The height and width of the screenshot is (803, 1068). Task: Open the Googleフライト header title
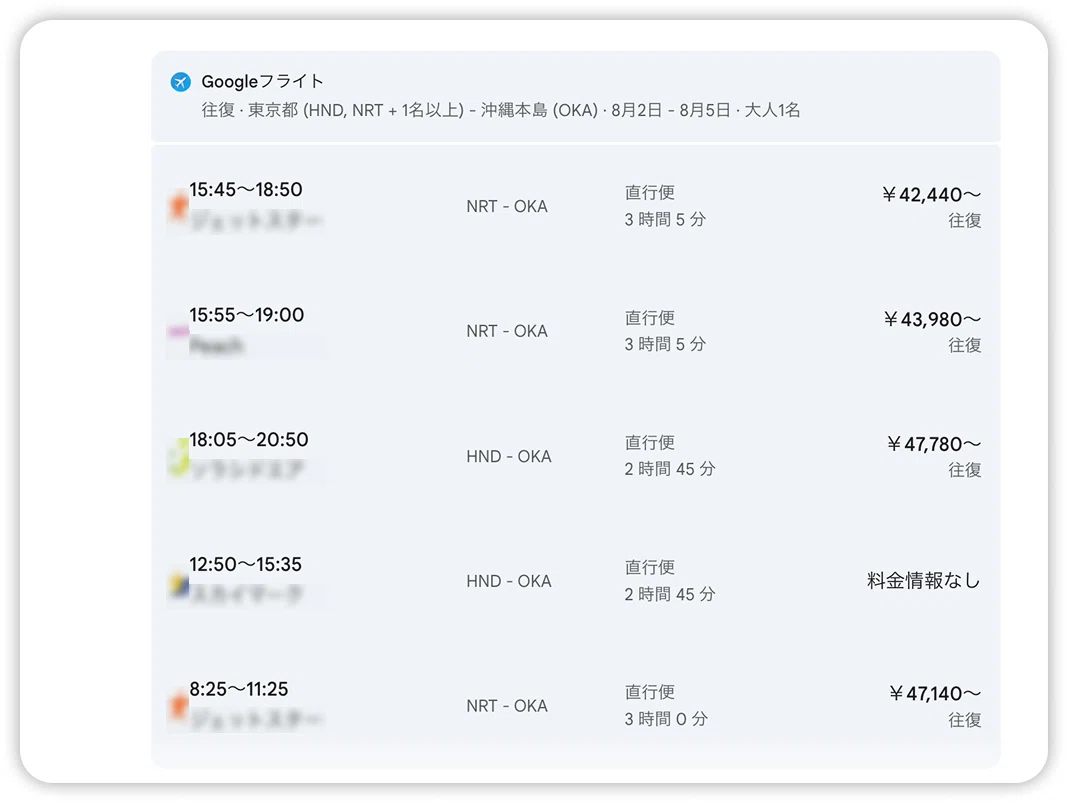point(262,82)
